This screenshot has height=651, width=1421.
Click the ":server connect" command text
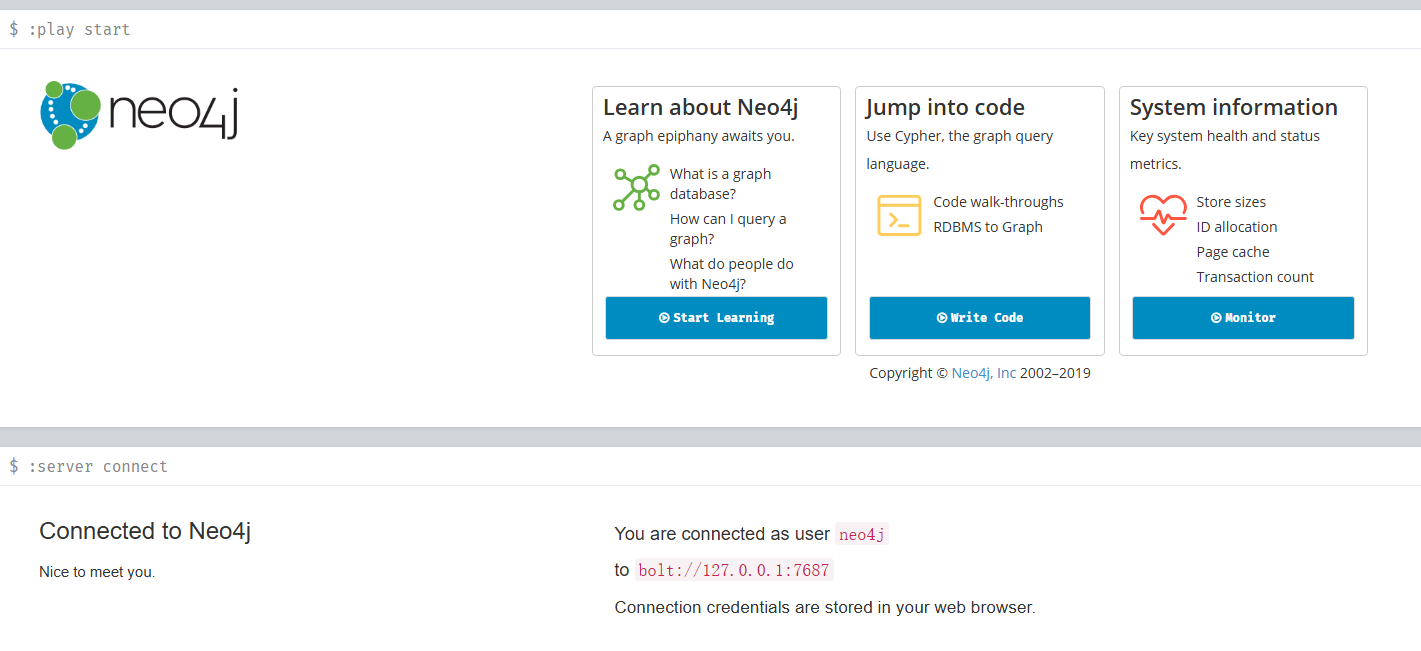coord(97,467)
